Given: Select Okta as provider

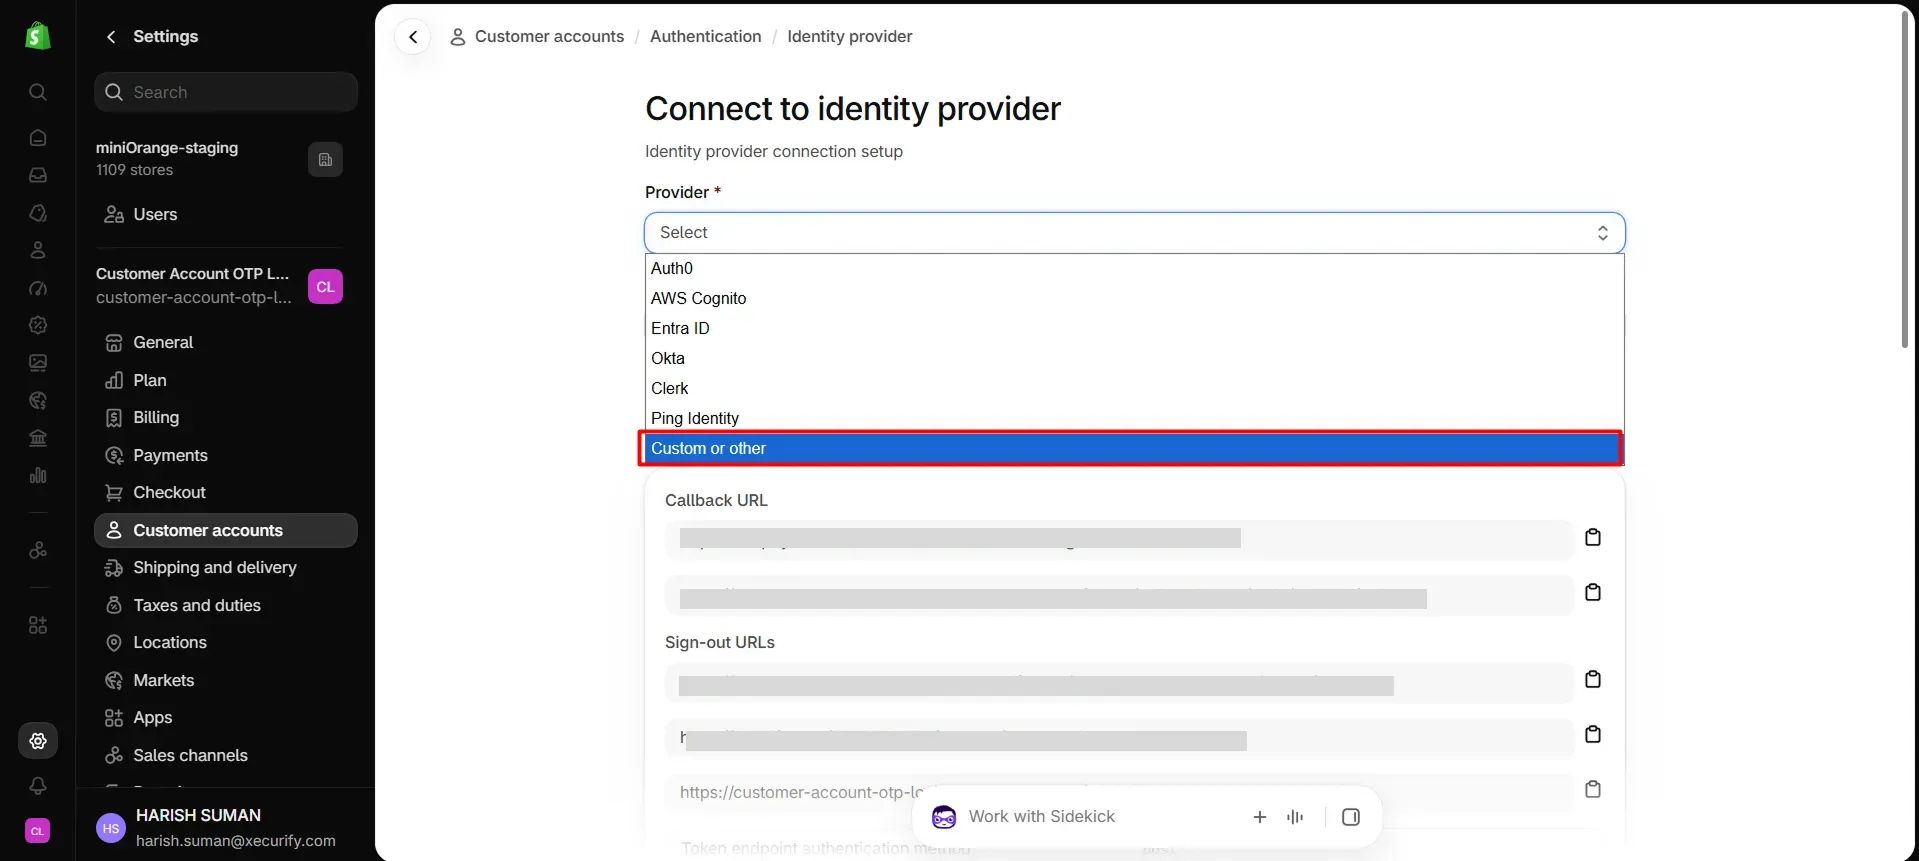Looking at the screenshot, I should [x=1134, y=358].
